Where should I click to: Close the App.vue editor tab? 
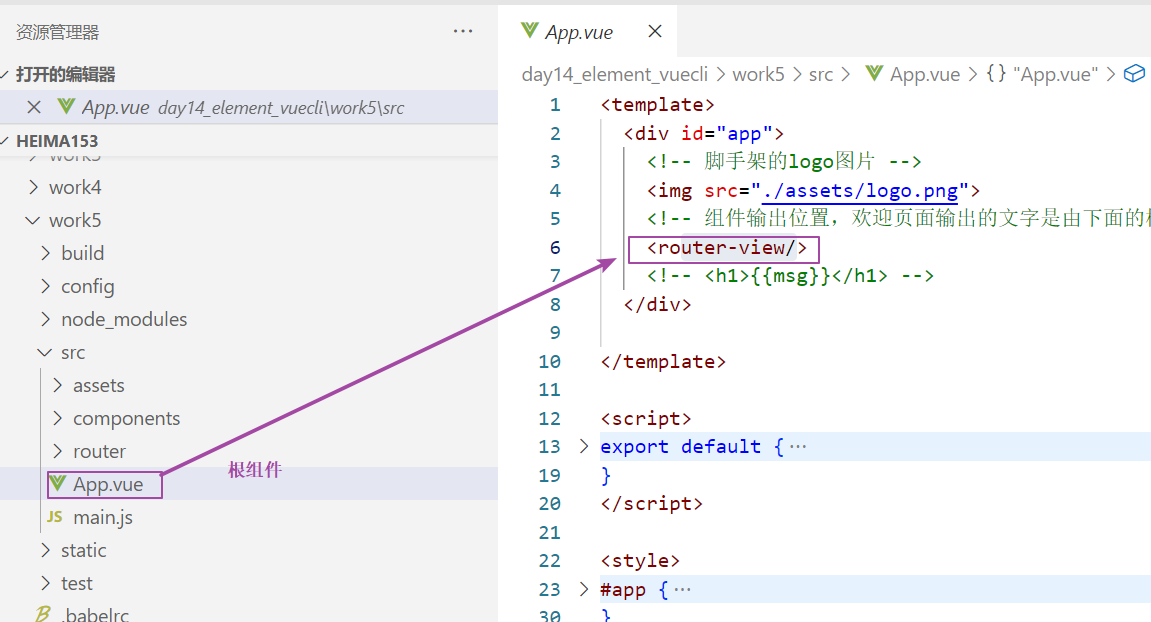[x=655, y=31]
